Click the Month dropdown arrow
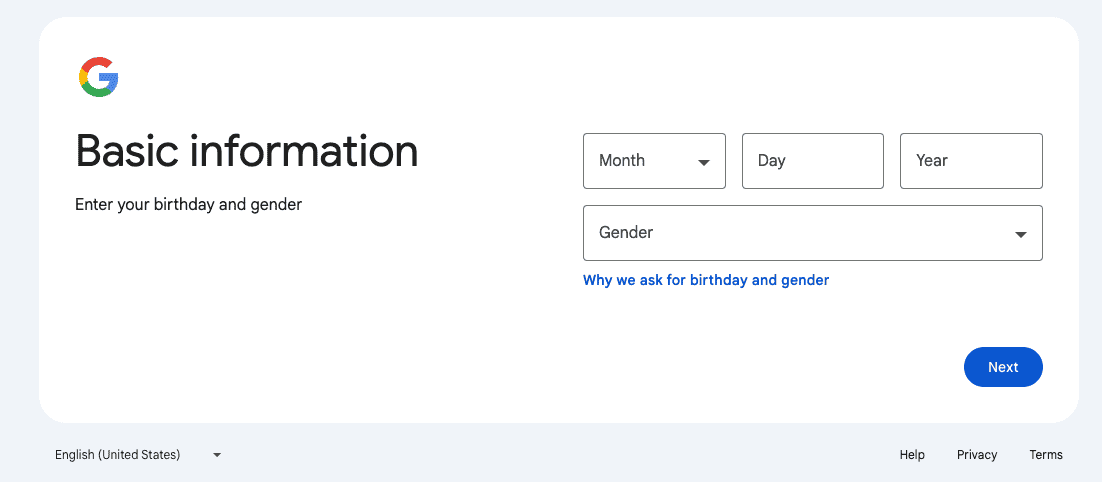The width and height of the screenshot is (1102, 482). click(x=704, y=162)
